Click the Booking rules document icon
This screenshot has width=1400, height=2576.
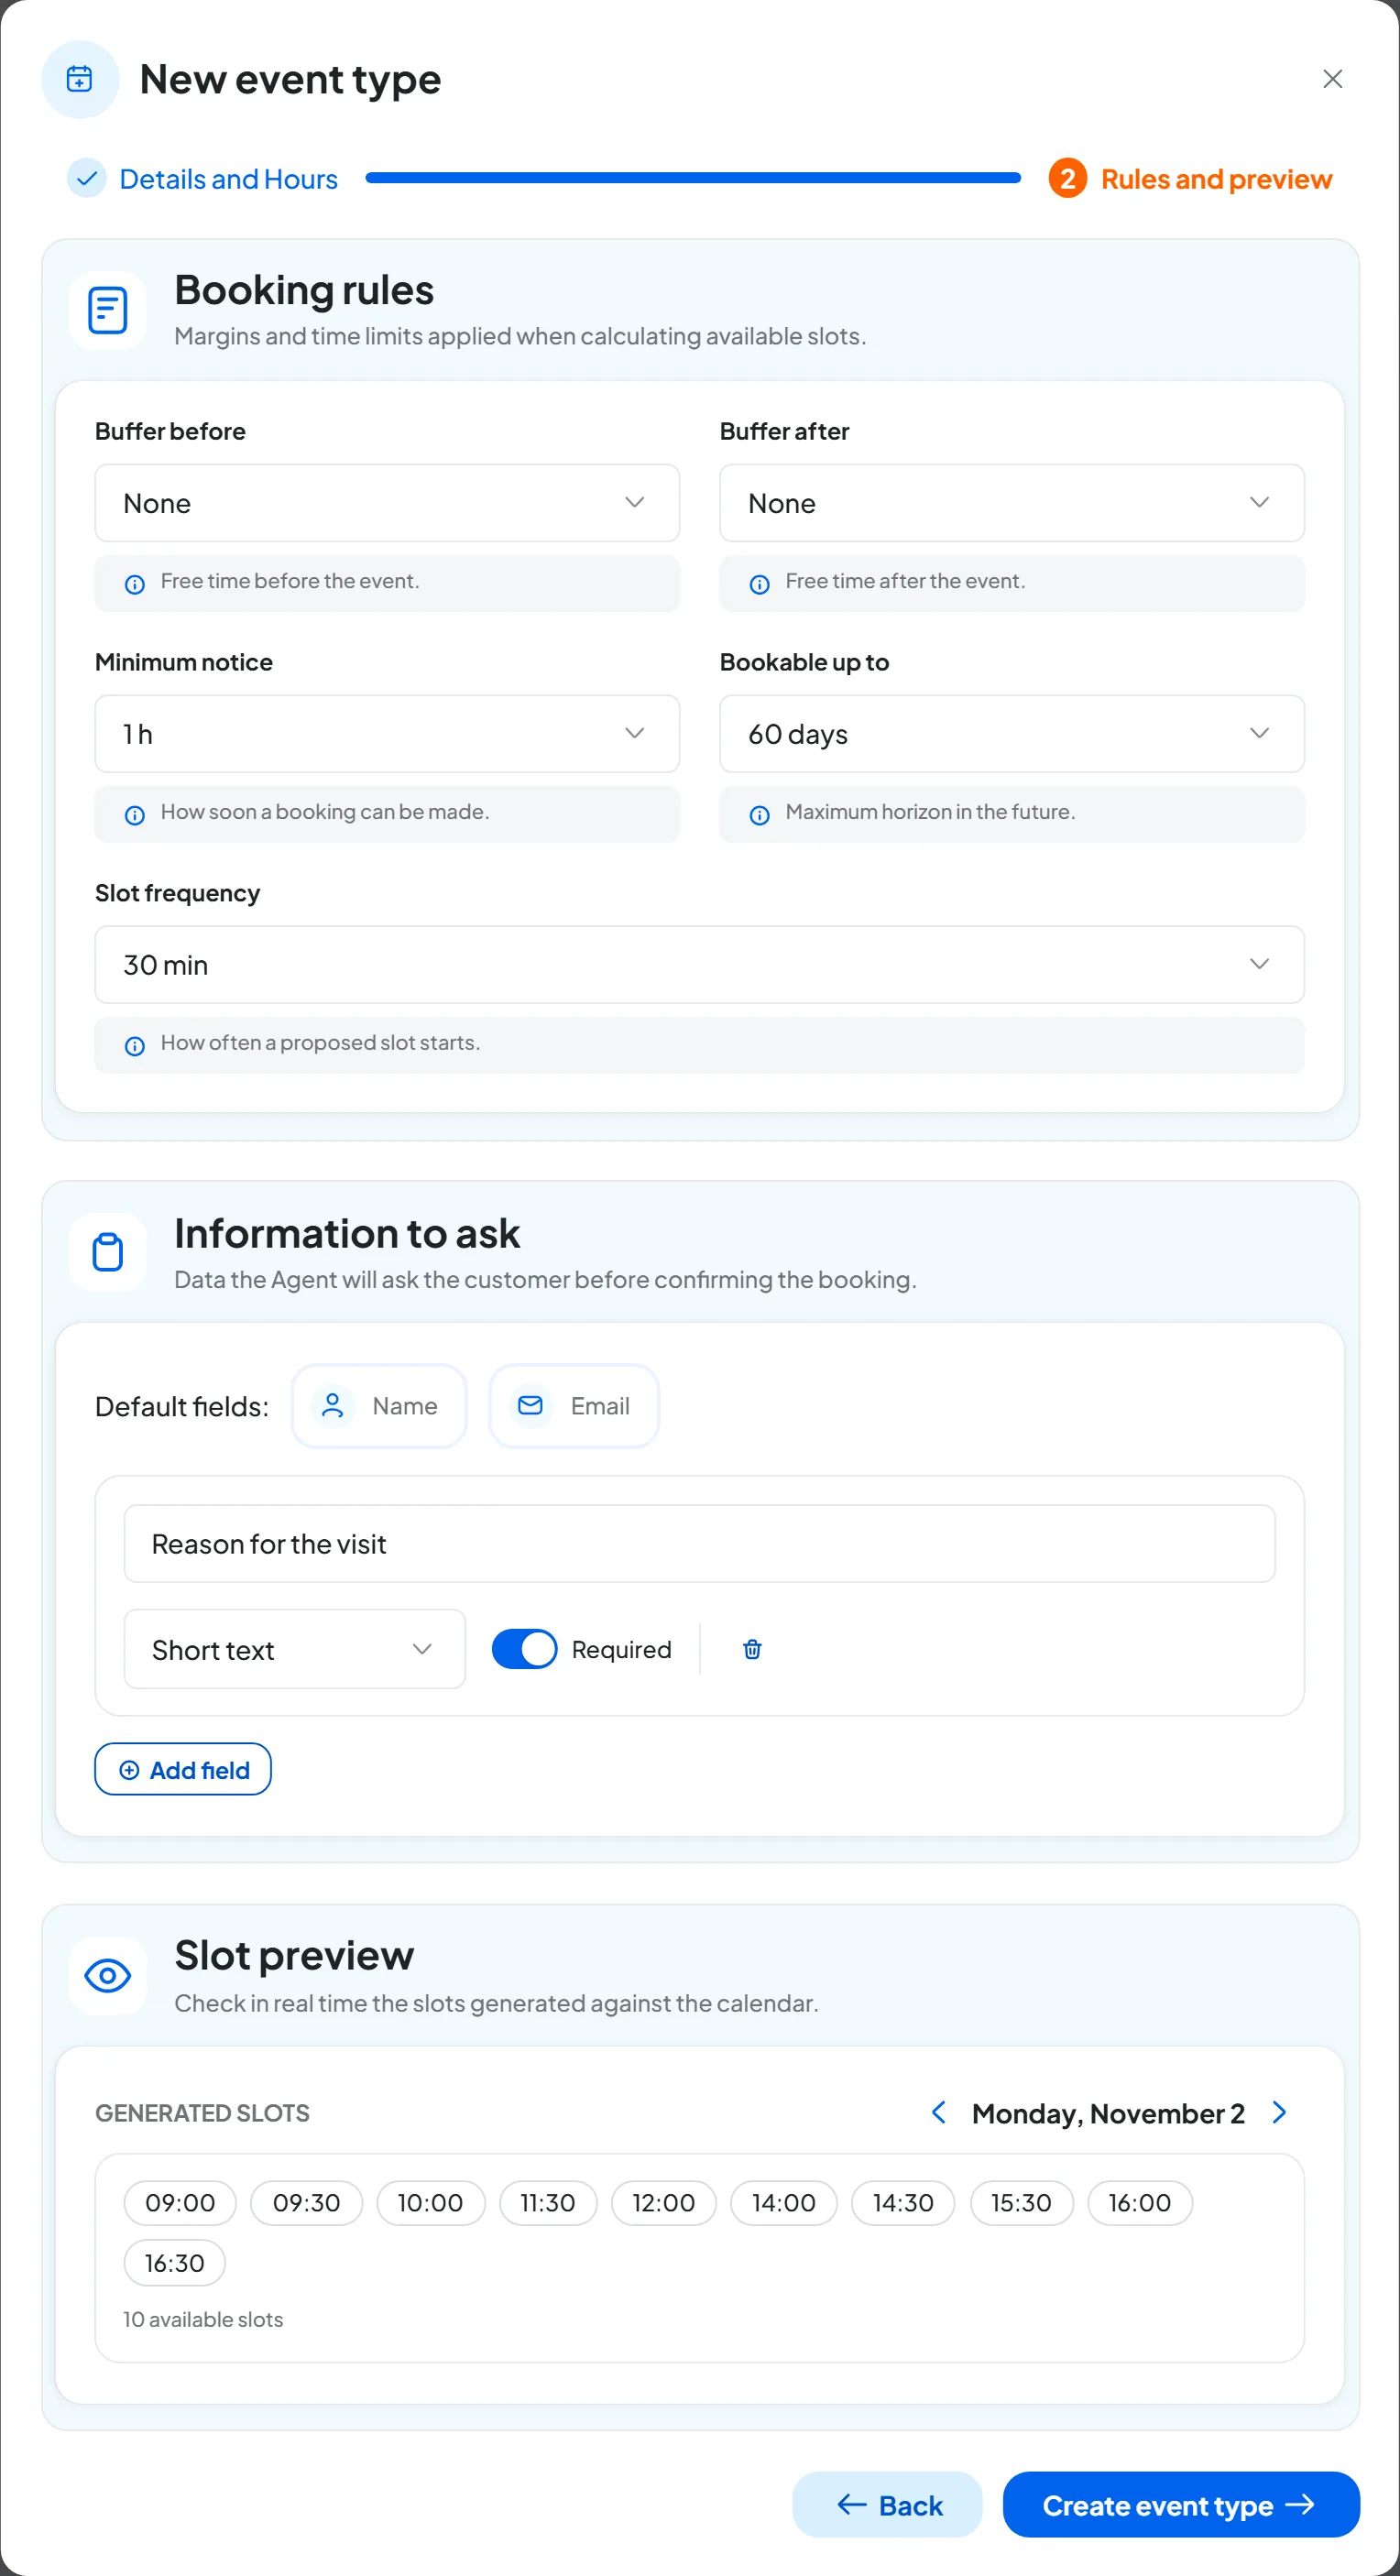click(x=108, y=310)
